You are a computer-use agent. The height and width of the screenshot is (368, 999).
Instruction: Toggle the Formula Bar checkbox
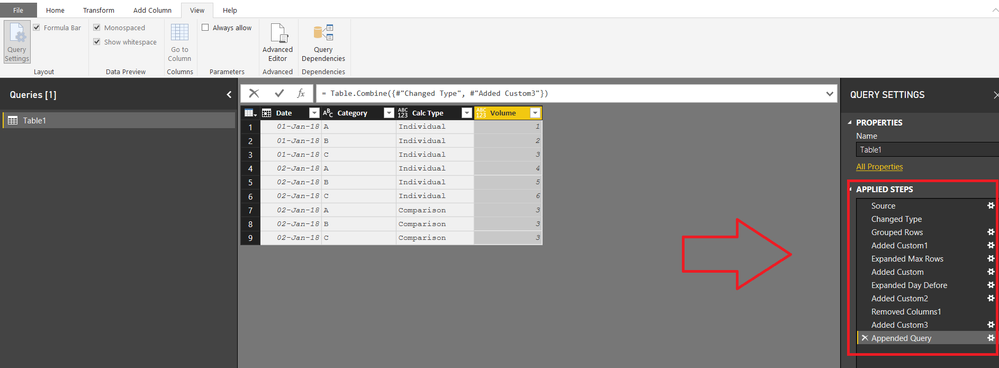(36, 27)
